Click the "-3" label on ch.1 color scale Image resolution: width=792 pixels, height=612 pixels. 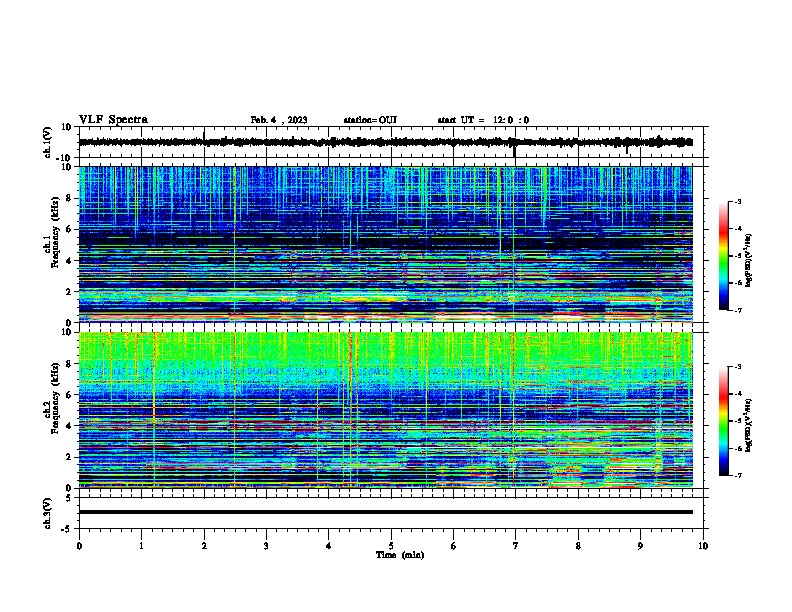pyautogui.click(x=737, y=201)
